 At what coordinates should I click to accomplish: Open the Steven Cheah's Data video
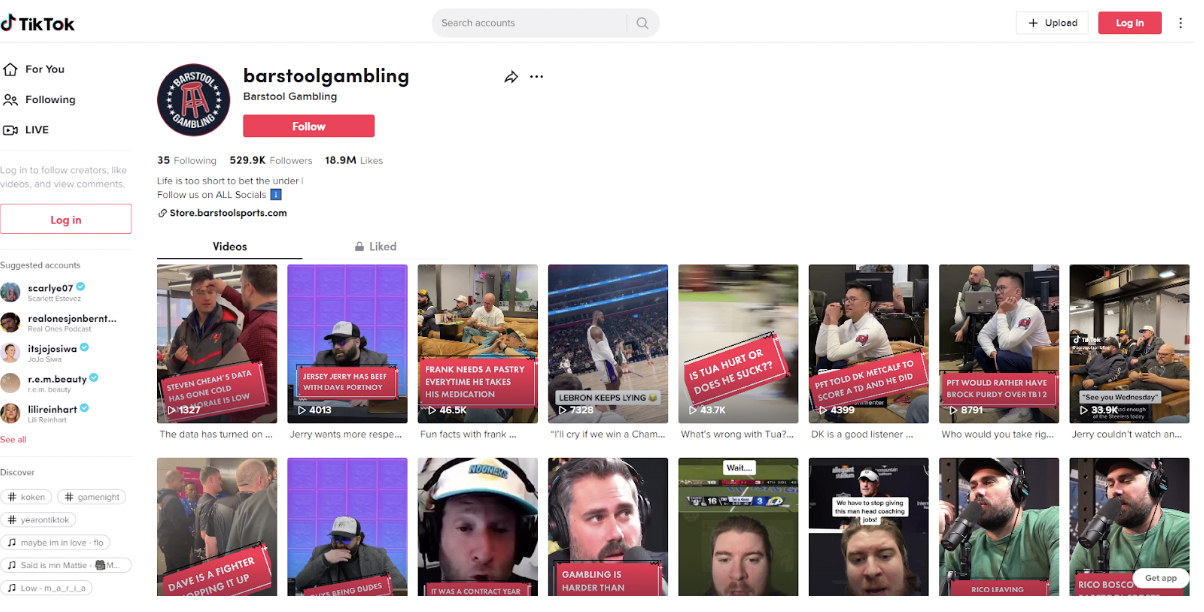(217, 345)
